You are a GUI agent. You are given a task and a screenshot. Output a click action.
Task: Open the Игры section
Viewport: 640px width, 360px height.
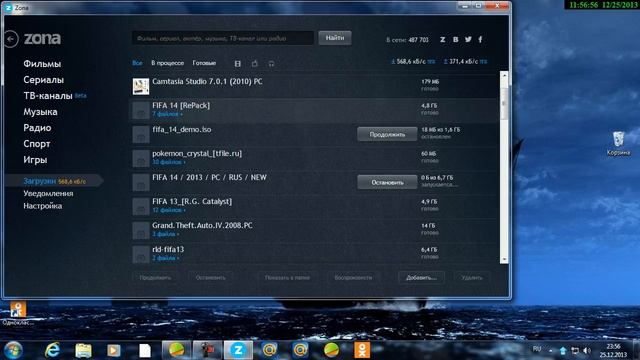tap(35, 160)
